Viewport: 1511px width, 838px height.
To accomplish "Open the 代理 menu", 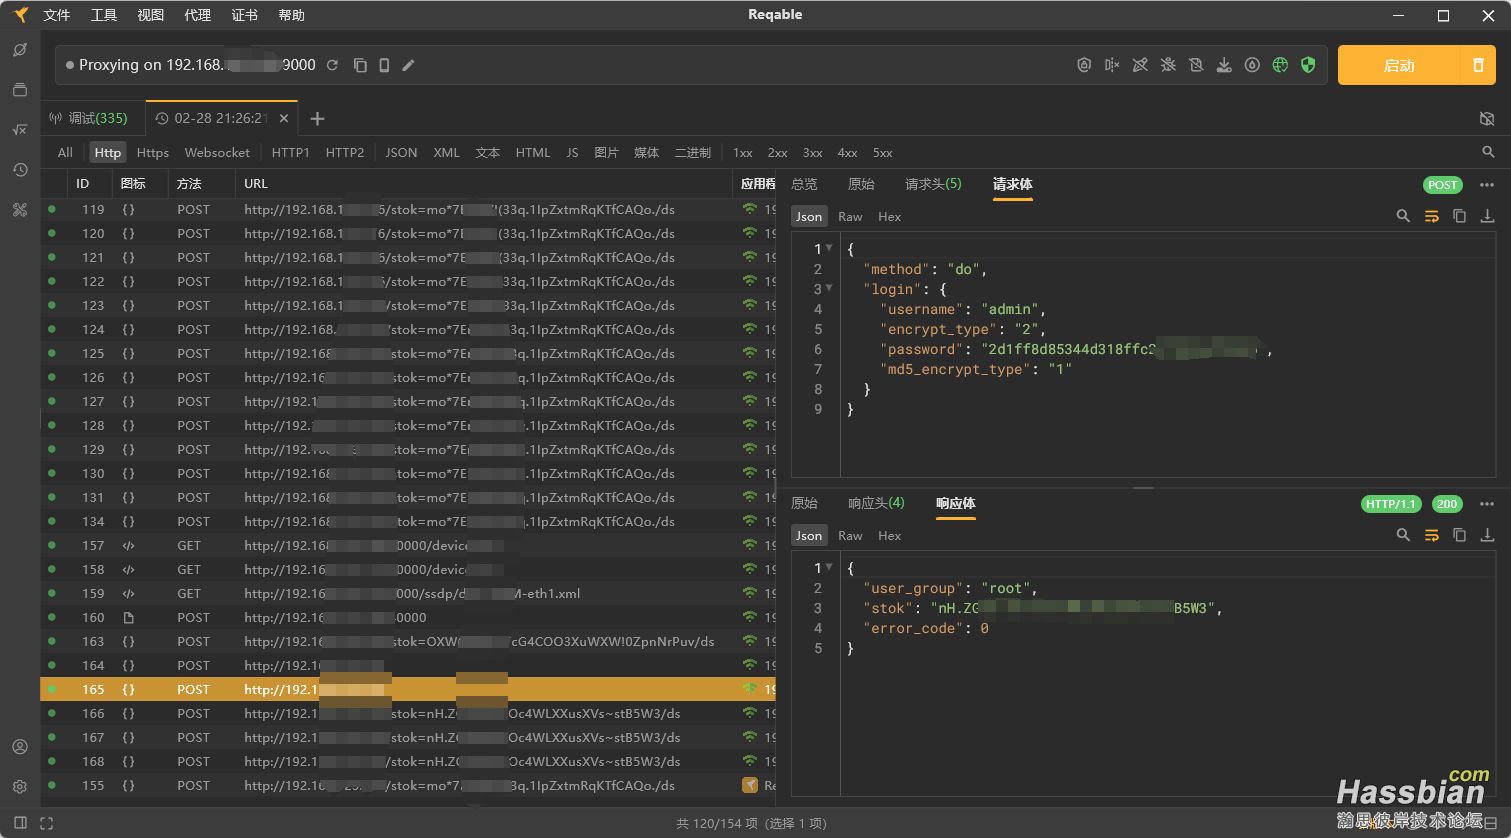I will click(198, 15).
